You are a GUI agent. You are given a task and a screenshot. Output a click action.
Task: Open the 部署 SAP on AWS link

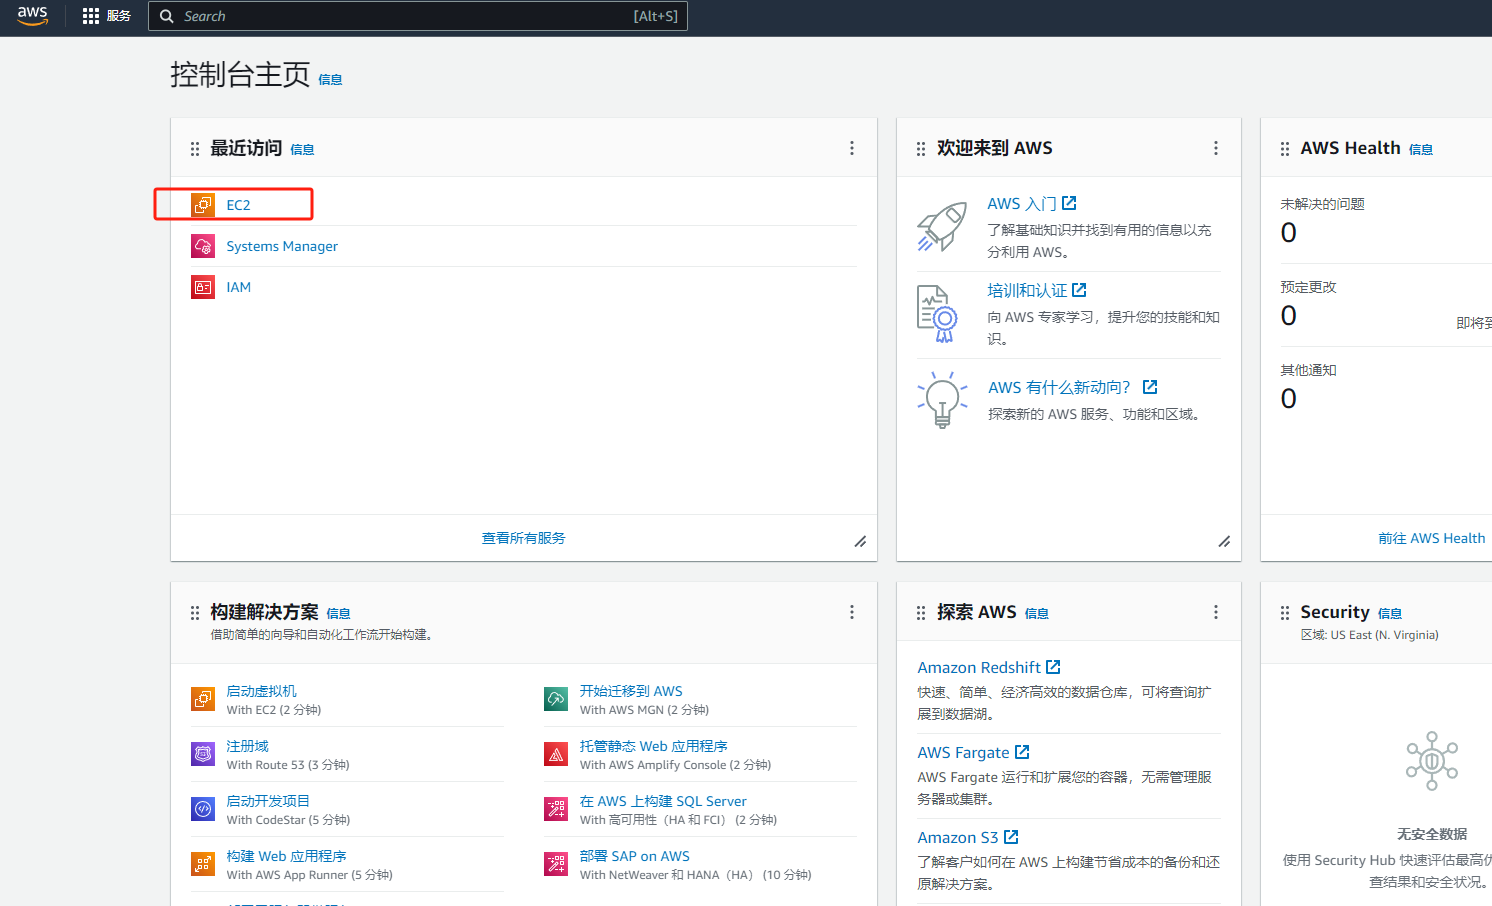point(635,856)
